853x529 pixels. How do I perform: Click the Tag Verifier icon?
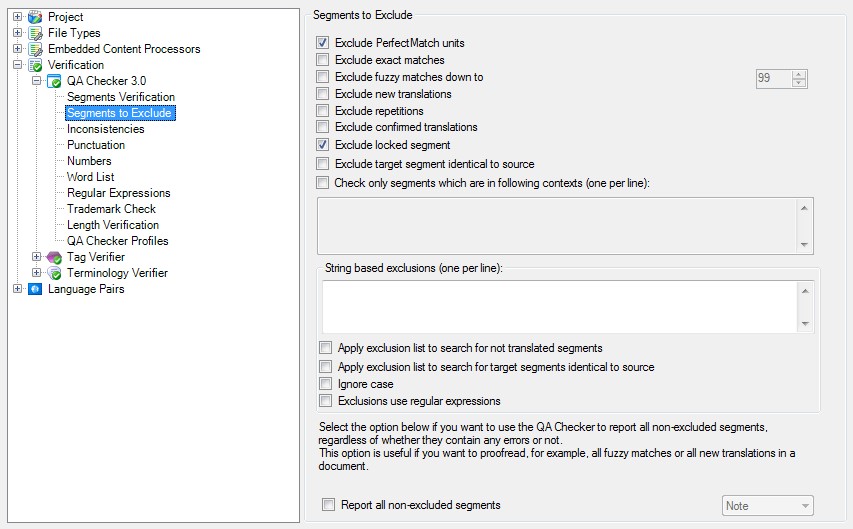tap(55, 257)
